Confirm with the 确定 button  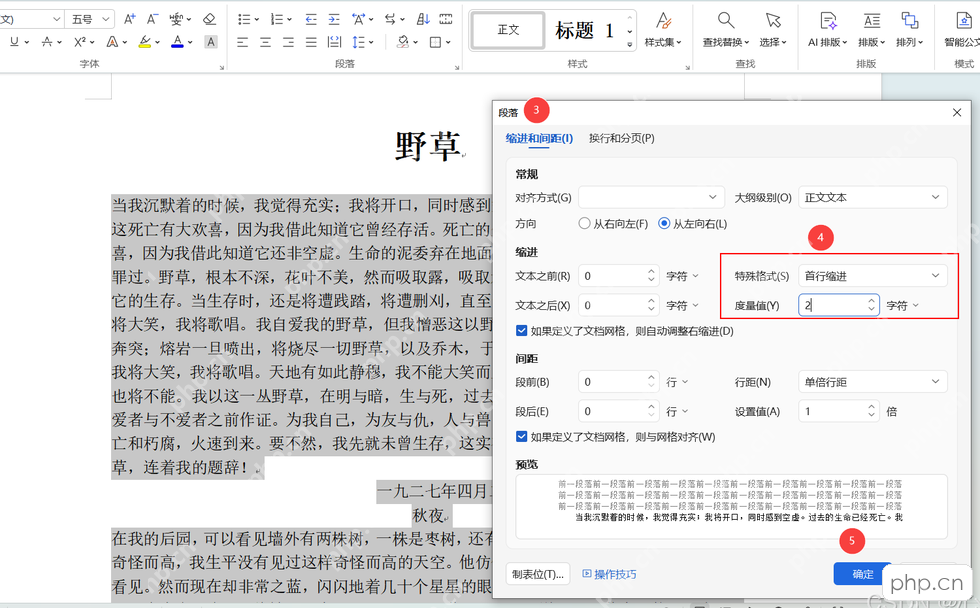click(x=863, y=574)
